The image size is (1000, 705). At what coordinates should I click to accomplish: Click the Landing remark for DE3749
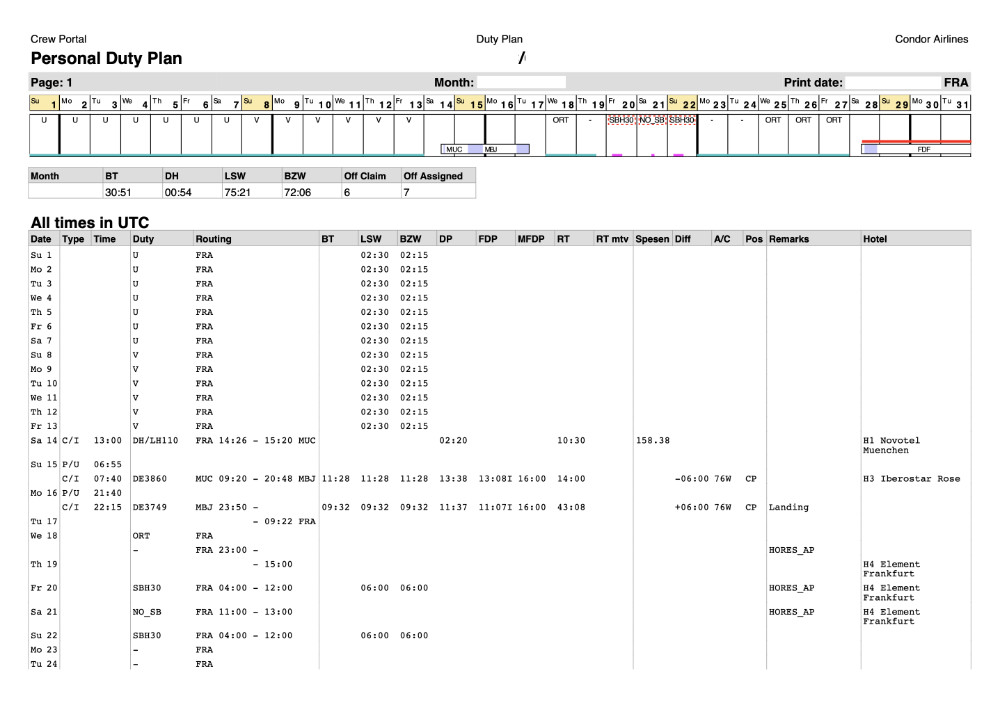click(788, 507)
